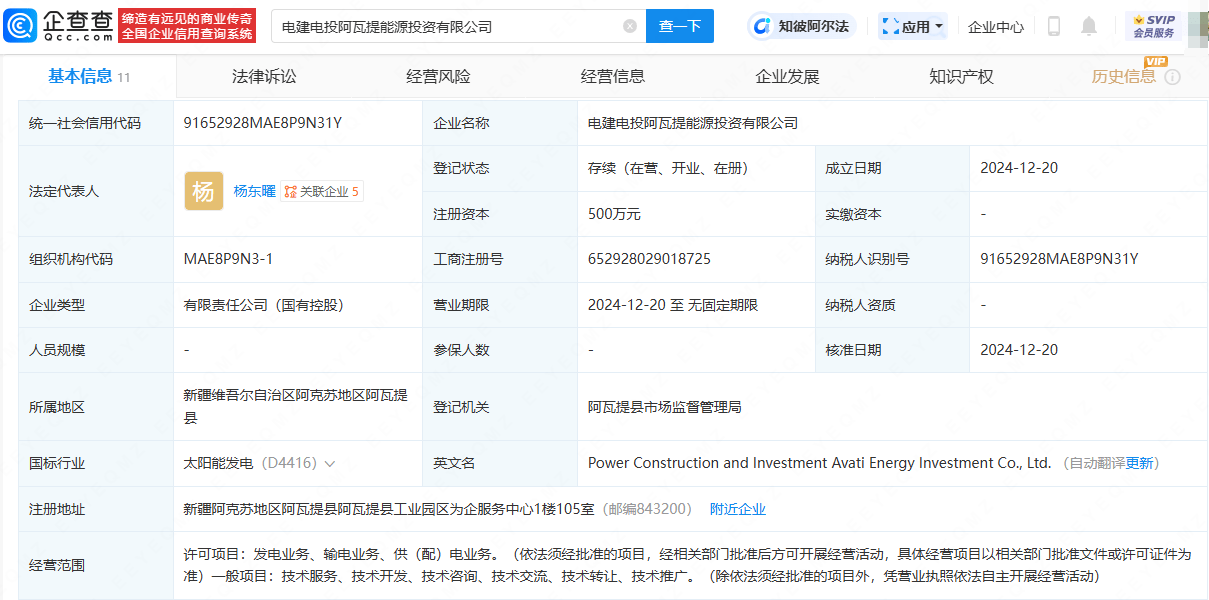Click the 杨 avatar of the legal representative
This screenshot has height=600, width=1209.
point(204,191)
